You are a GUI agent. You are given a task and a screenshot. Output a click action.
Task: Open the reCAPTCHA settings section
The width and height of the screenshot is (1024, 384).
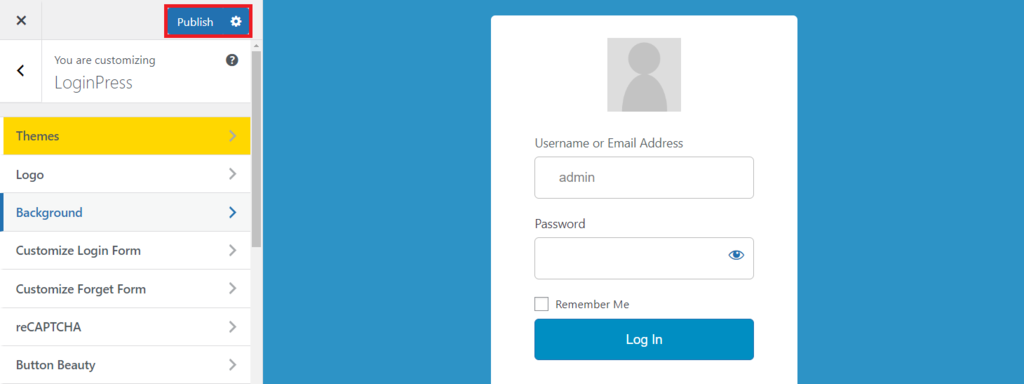pyautogui.click(x=127, y=327)
